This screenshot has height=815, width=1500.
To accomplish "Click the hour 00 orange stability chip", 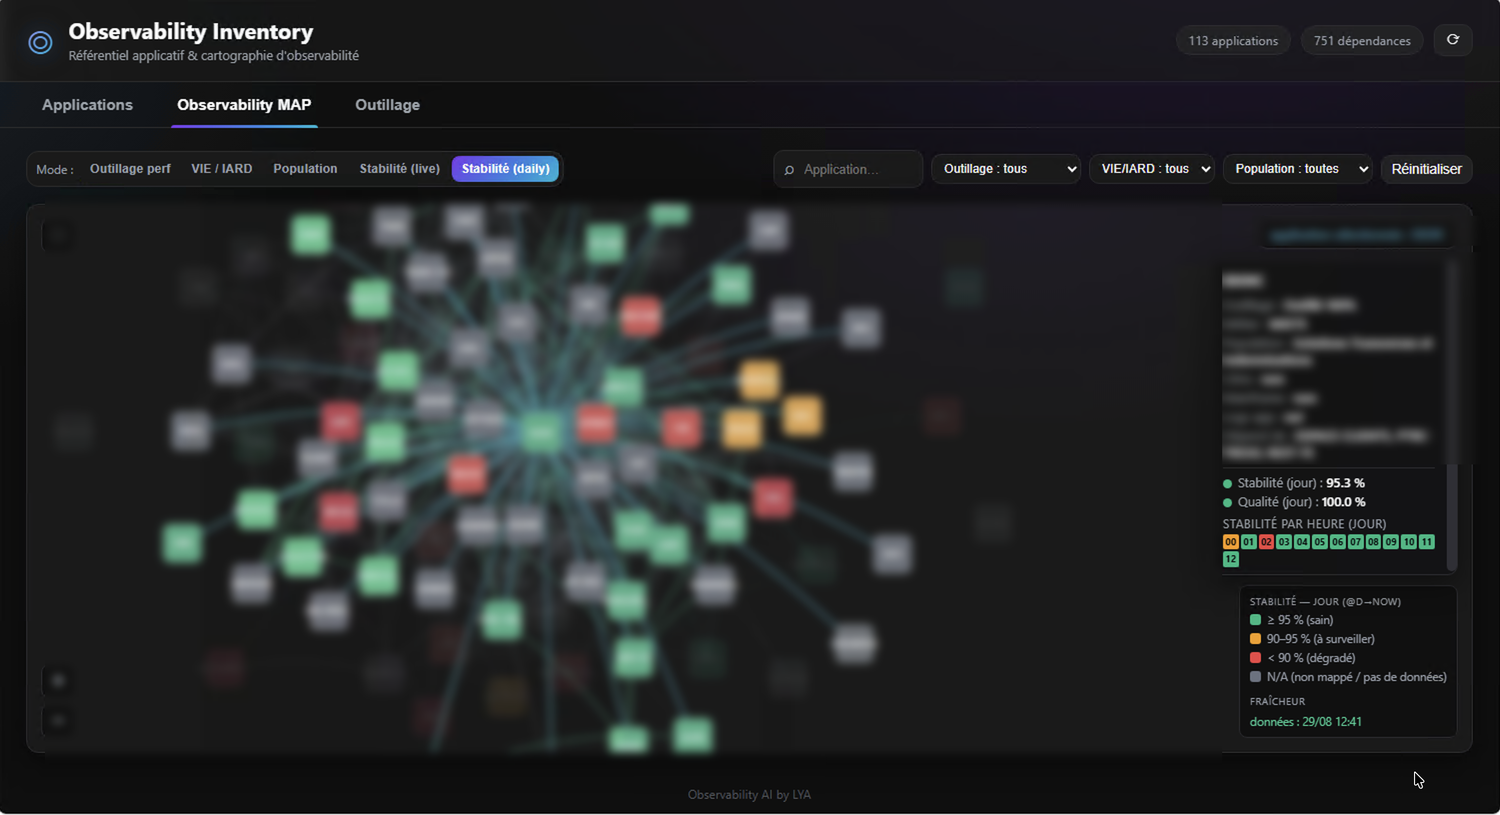I will tap(1231, 542).
